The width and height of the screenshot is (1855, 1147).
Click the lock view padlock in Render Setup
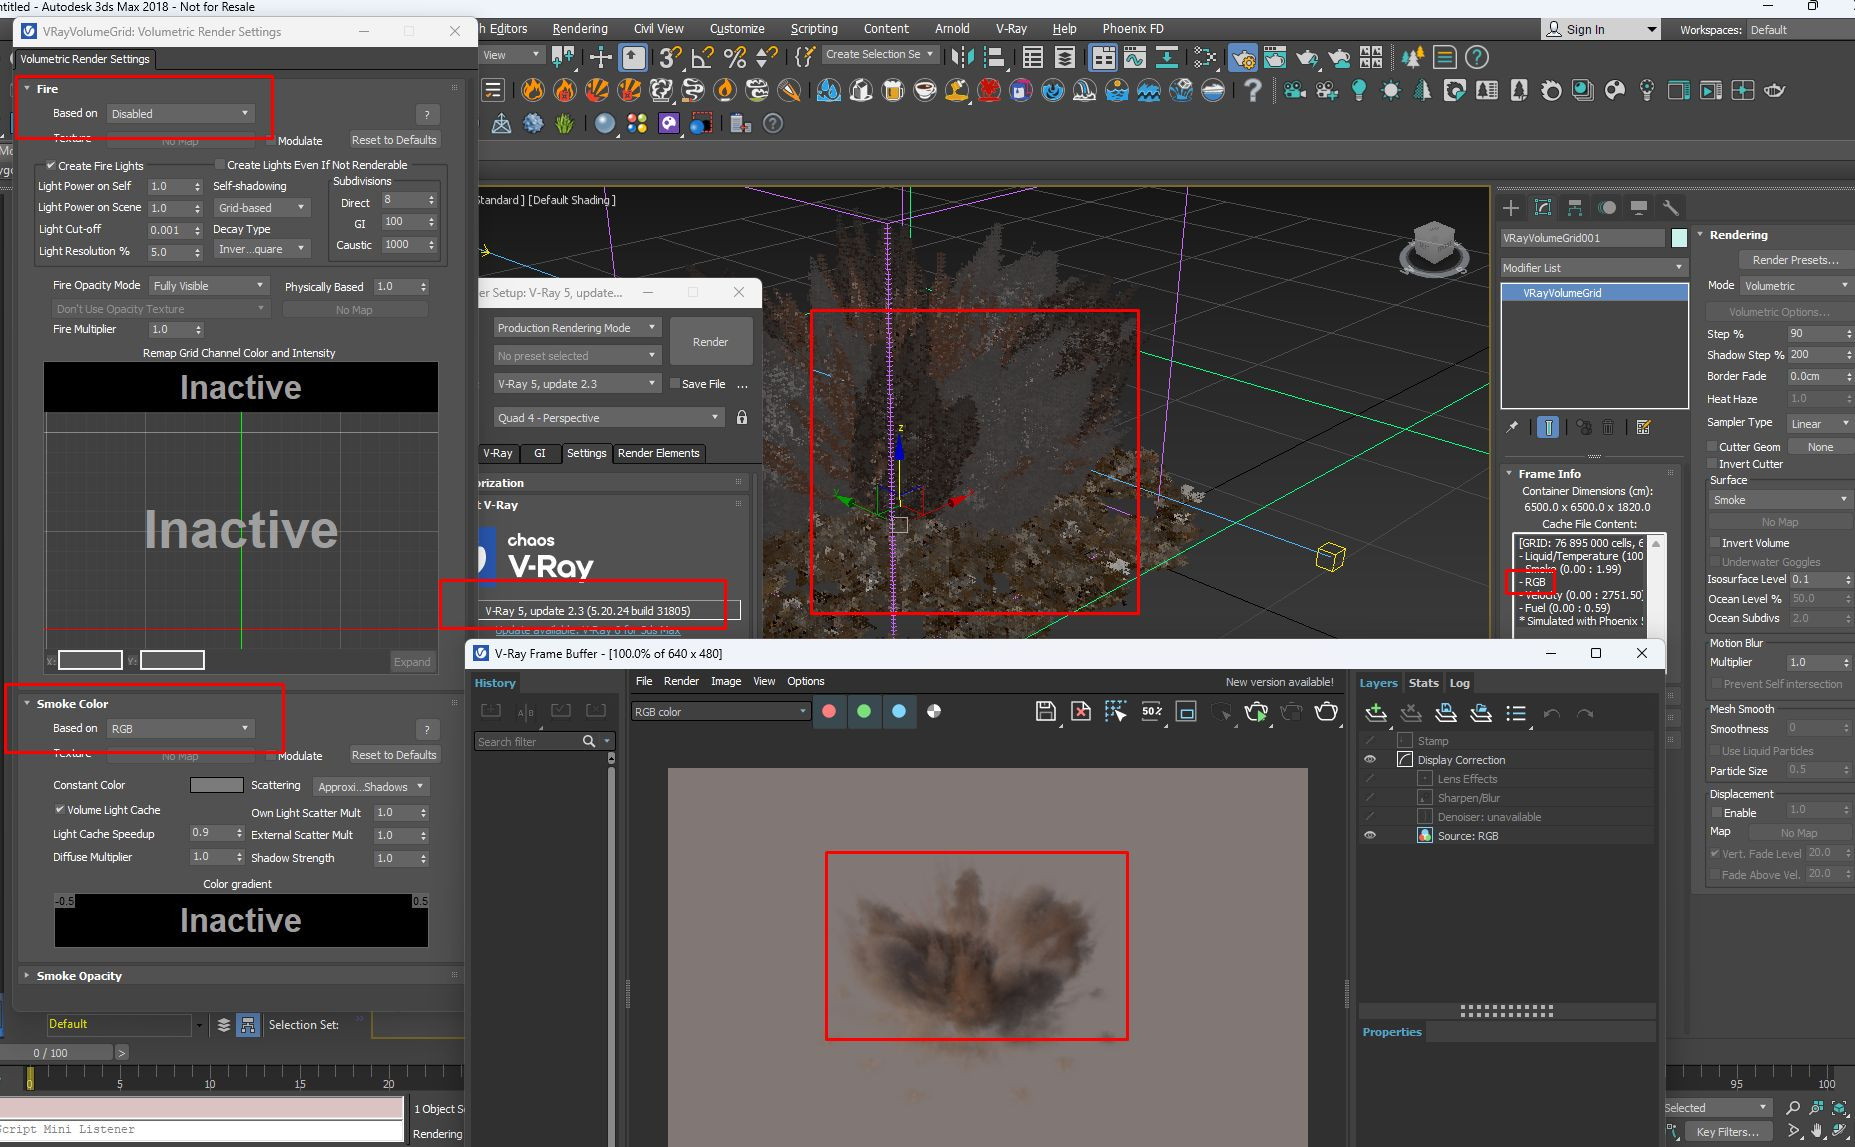742,417
